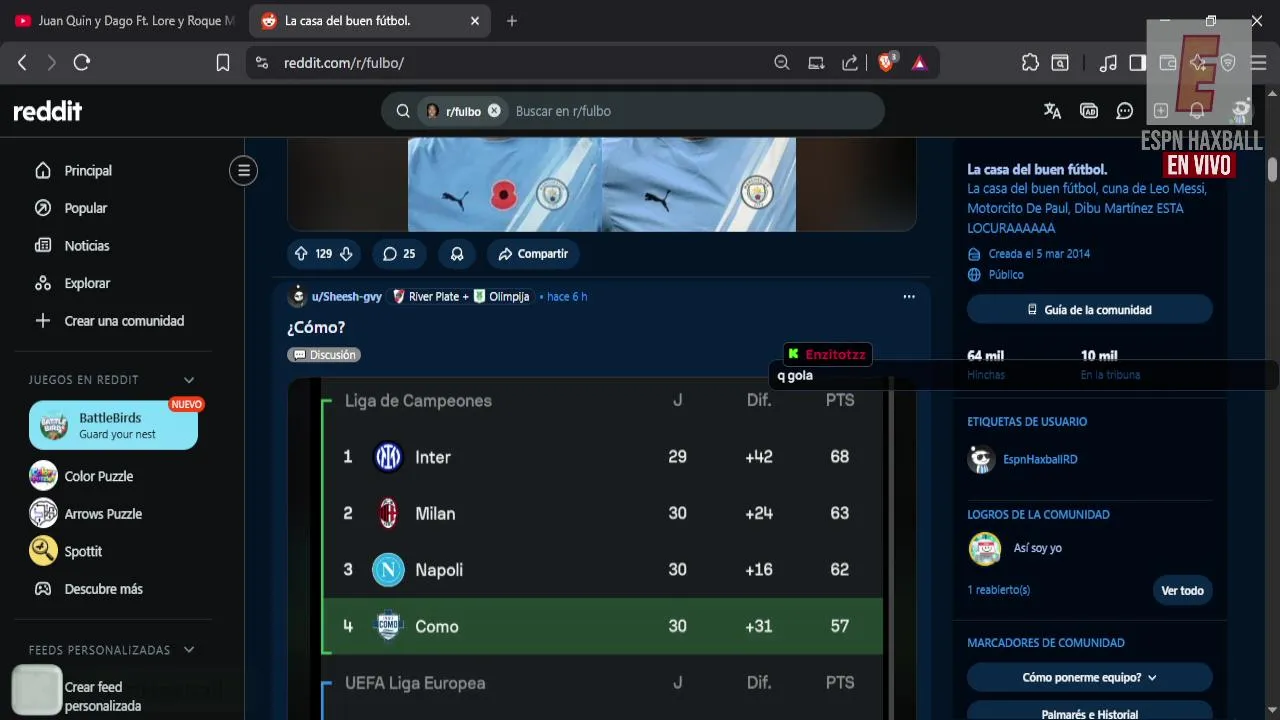Reload the current page

(x=82, y=63)
